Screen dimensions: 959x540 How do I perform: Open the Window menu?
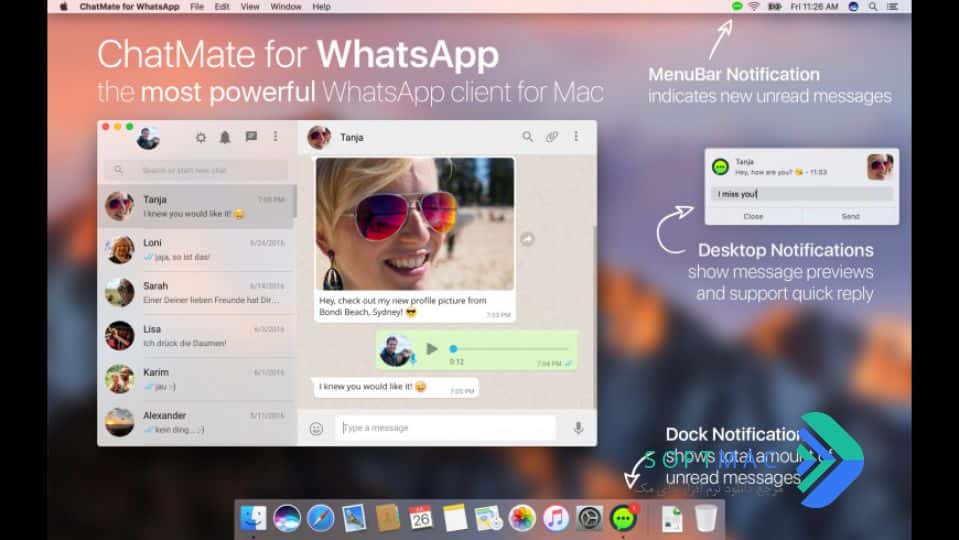pyautogui.click(x=286, y=7)
